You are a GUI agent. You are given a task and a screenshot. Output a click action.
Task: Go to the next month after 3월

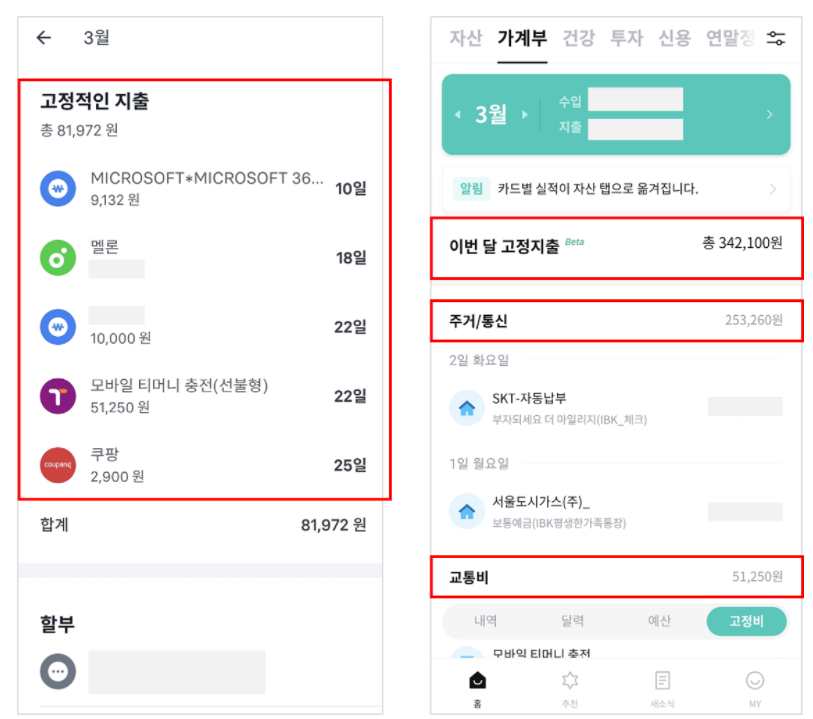[x=525, y=115]
